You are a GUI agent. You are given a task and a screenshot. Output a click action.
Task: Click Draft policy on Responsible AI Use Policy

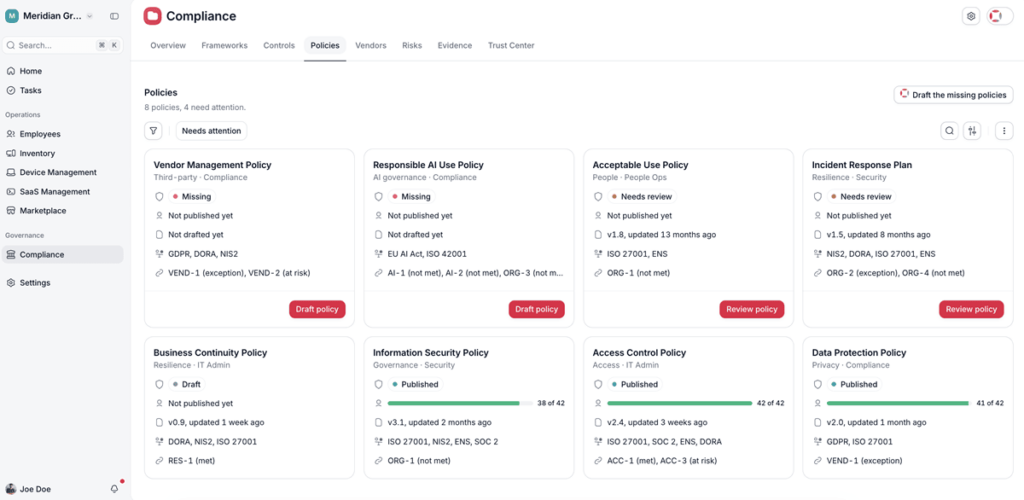tap(536, 309)
